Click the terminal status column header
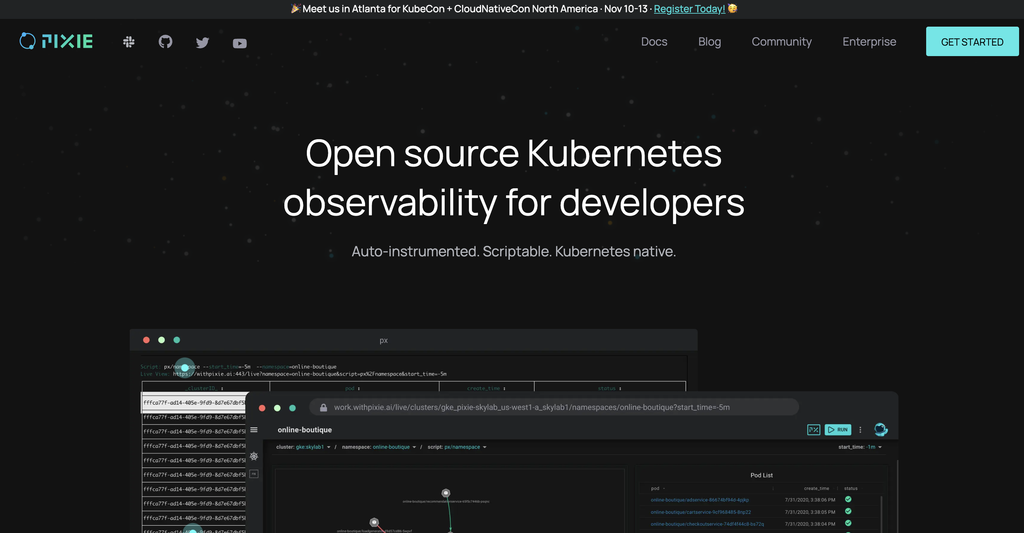Image resolution: width=1024 pixels, height=533 pixels. tap(609, 389)
